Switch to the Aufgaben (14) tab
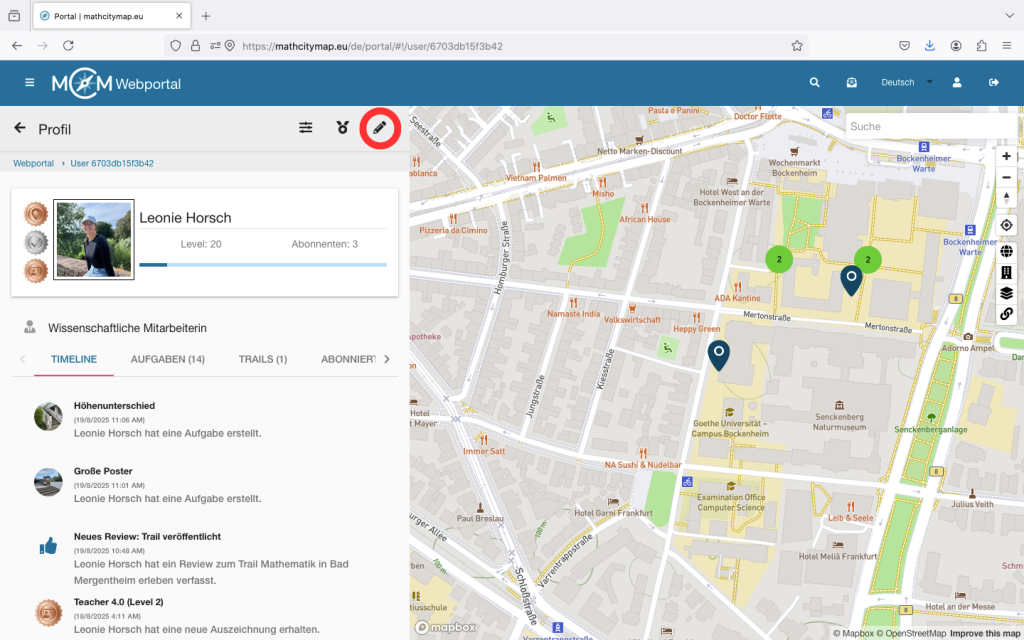The width and height of the screenshot is (1024, 640). coord(168,359)
